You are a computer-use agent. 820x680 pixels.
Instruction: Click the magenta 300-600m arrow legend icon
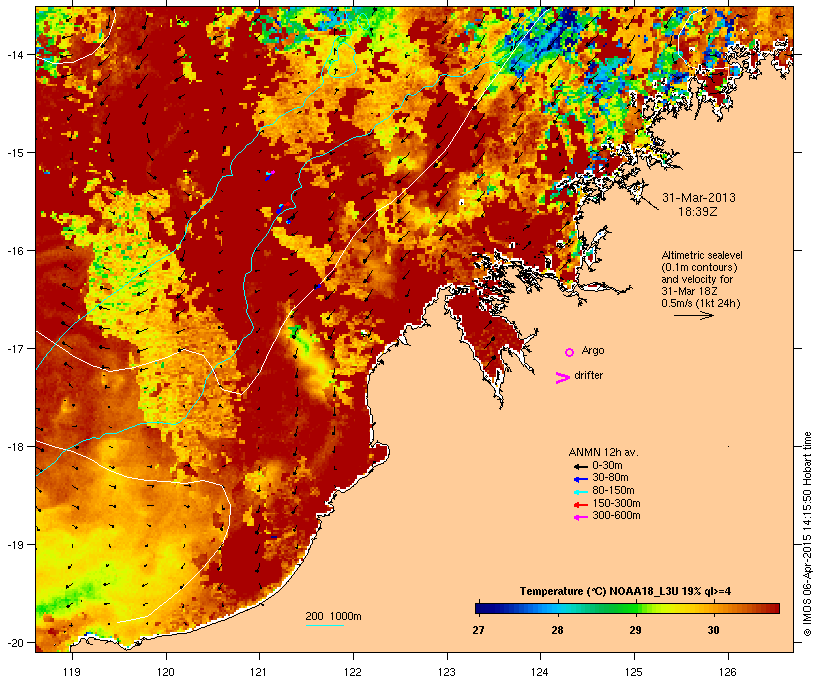[580, 517]
